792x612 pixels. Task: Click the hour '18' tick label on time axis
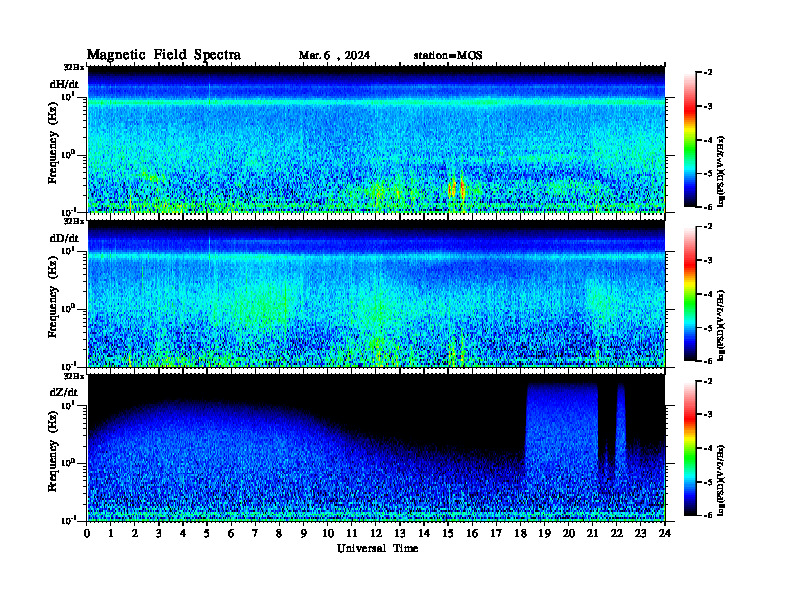[x=520, y=534]
